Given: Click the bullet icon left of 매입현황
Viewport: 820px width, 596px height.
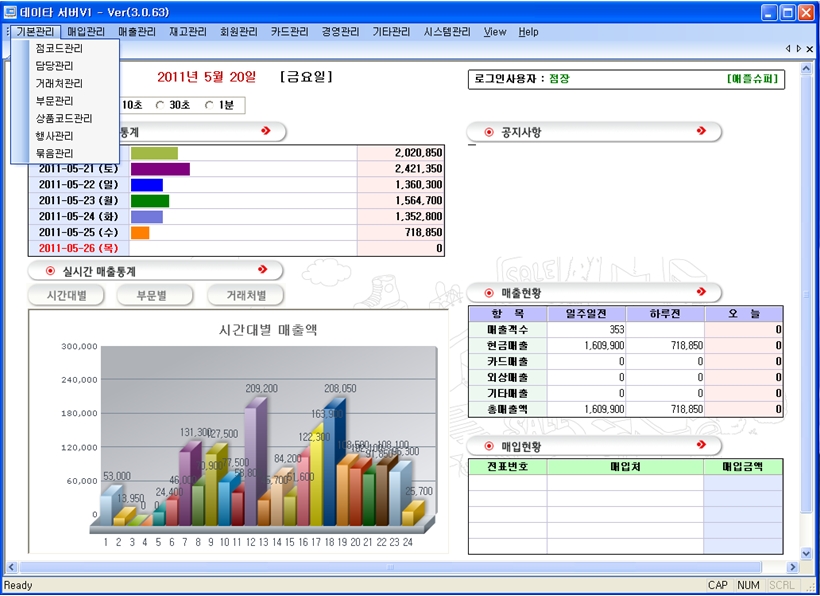Looking at the screenshot, I should (488, 446).
